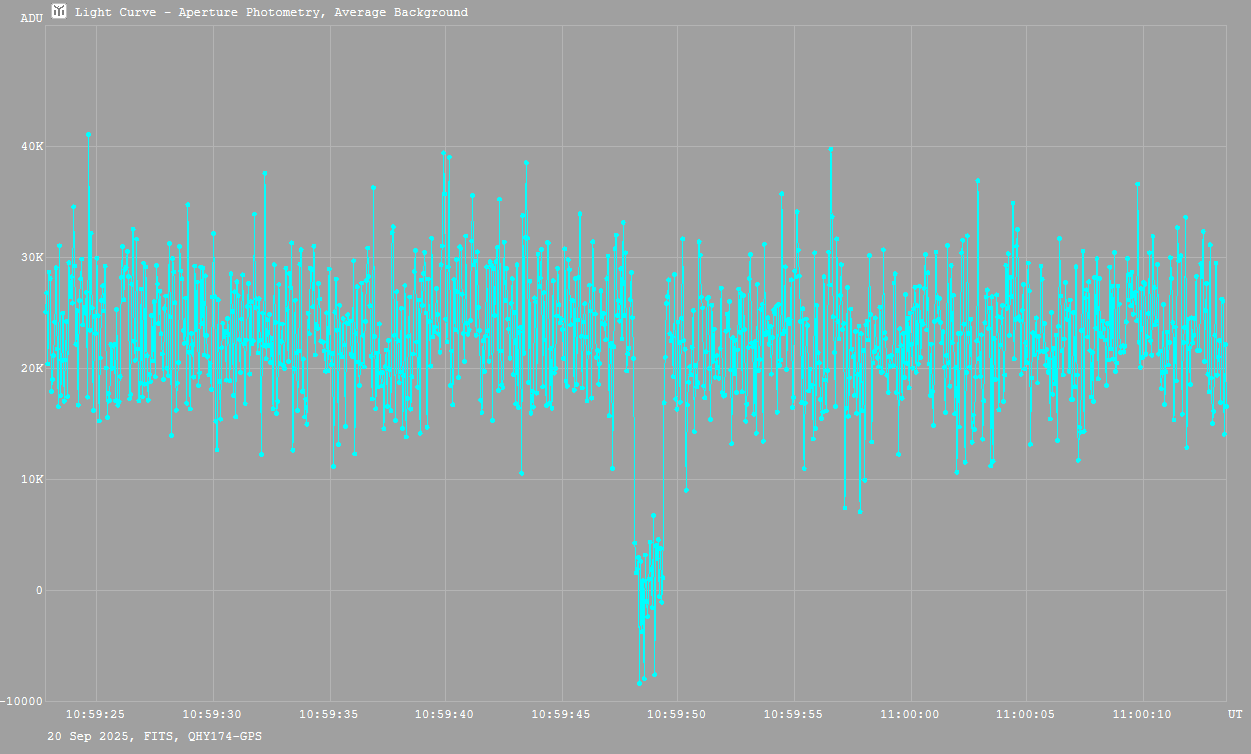Select the 10:59:25 time axis label
The height and width of the screenshot is (754, 1251).
point(95,715)
